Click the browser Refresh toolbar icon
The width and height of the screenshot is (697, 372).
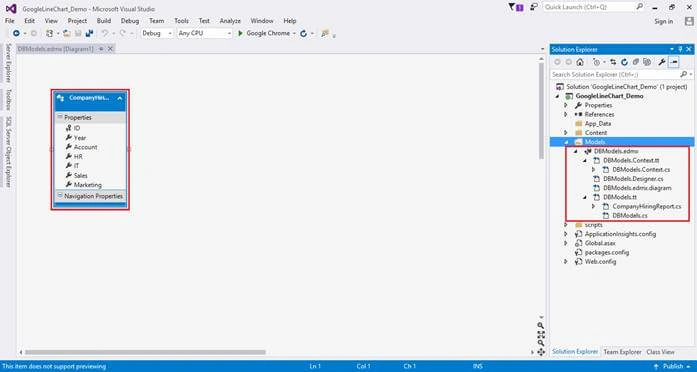click(304, 33)
